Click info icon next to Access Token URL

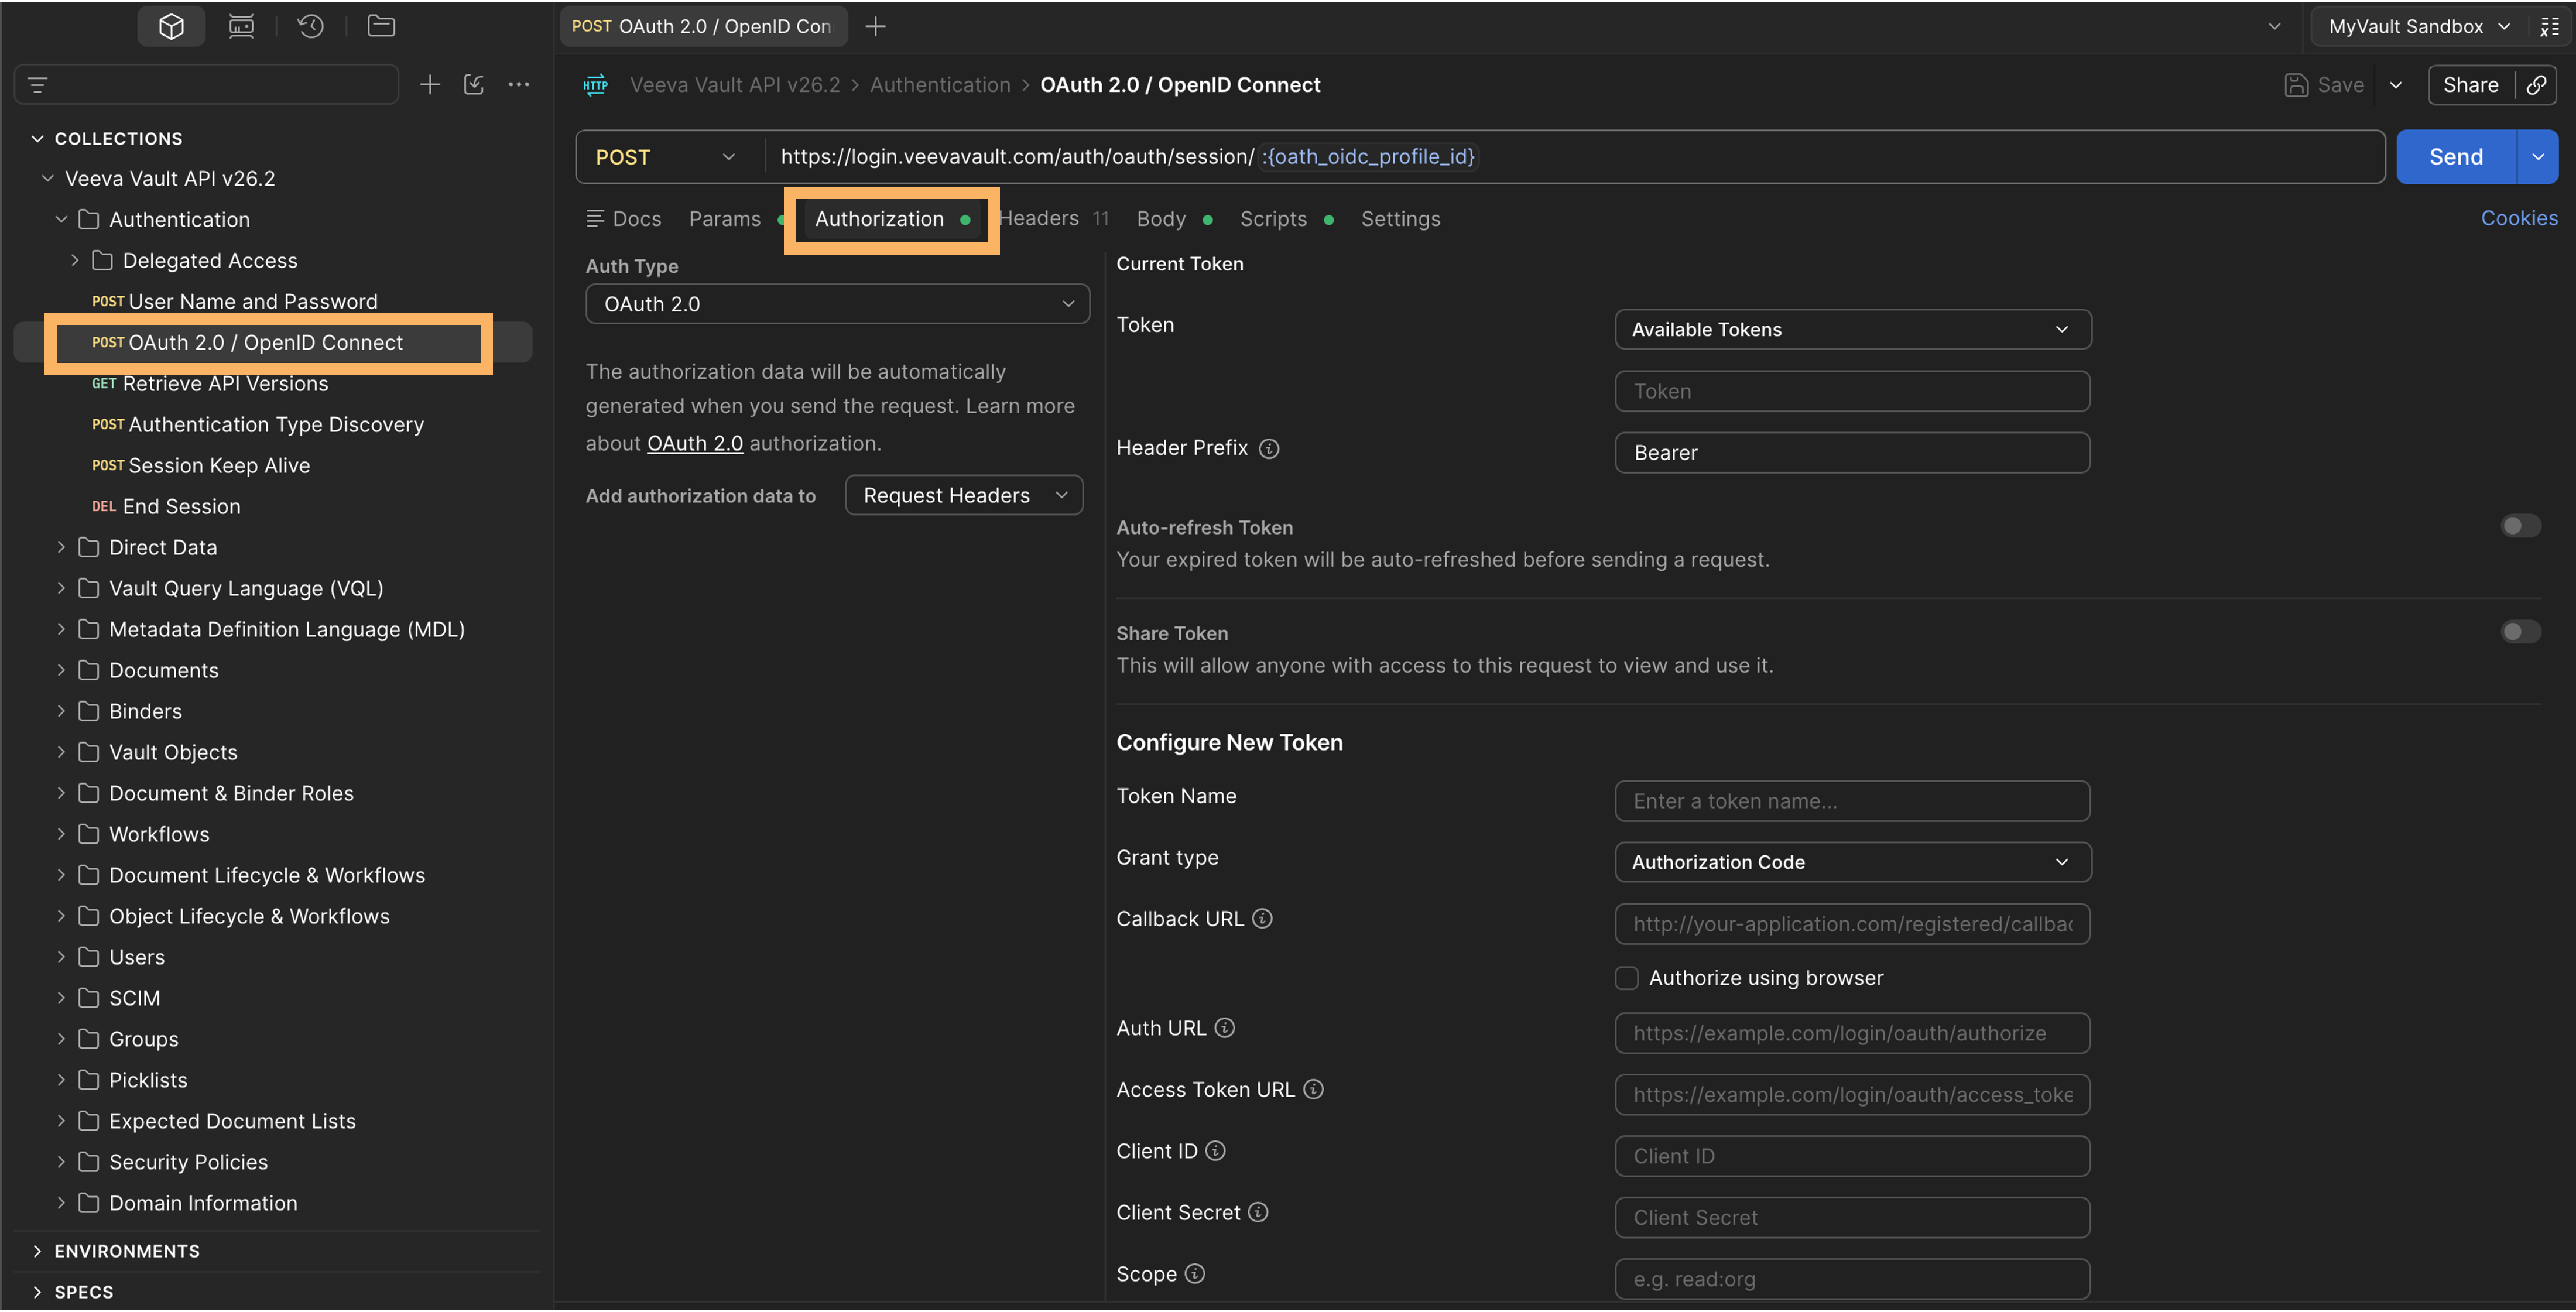click(1314, 1090)
